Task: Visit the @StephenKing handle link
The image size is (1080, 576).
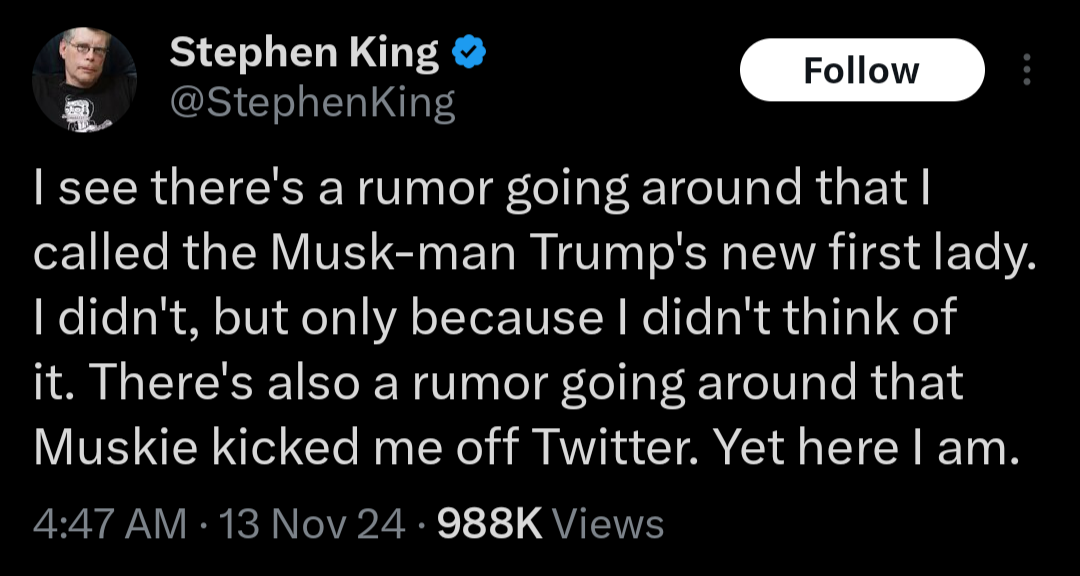Action: coord(312,103)
